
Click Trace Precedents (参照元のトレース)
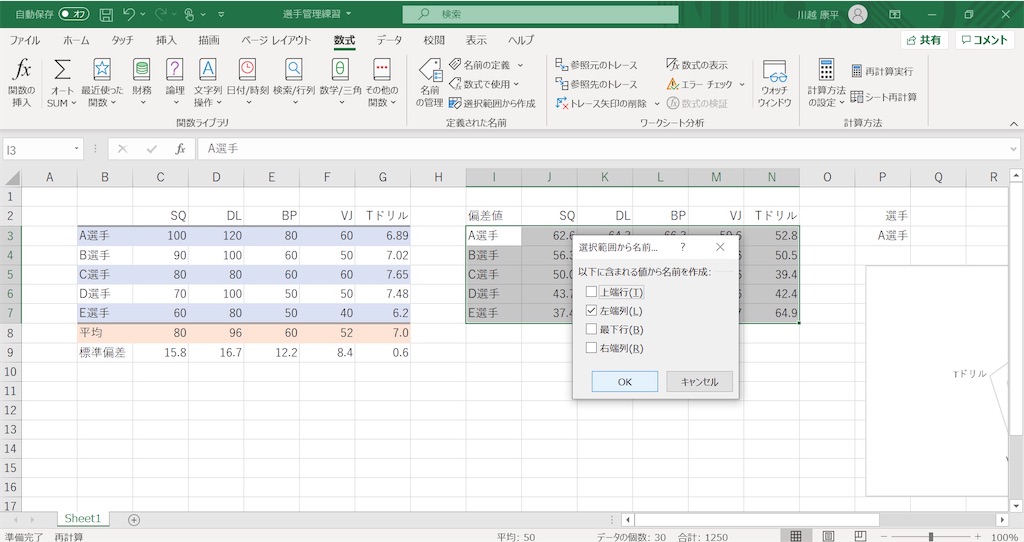coord(596,65)
